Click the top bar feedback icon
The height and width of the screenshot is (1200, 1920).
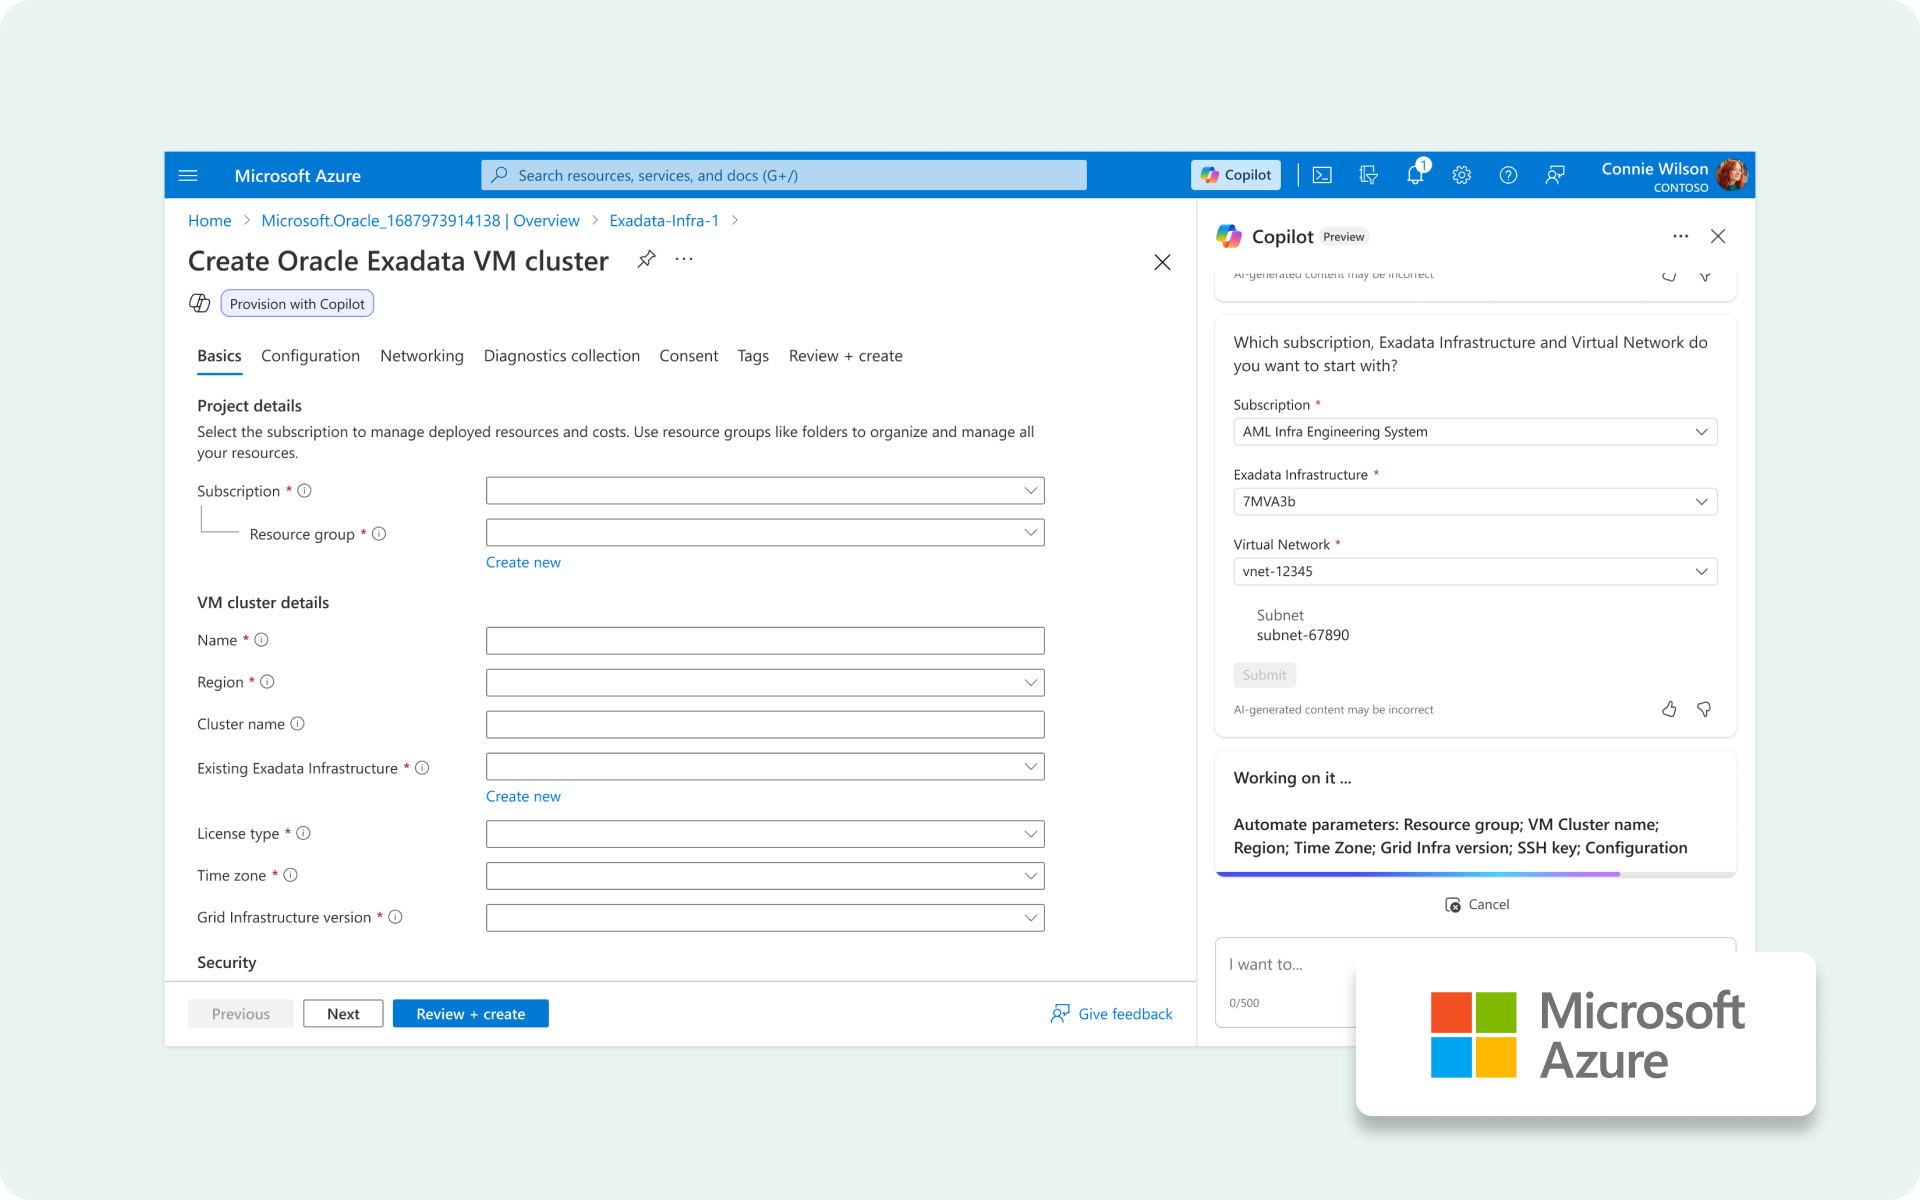click(x=1555, y=175)
